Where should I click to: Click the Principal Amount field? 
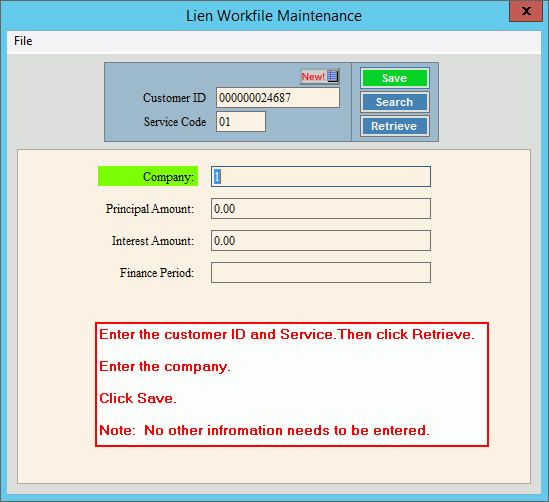(321, 209)
